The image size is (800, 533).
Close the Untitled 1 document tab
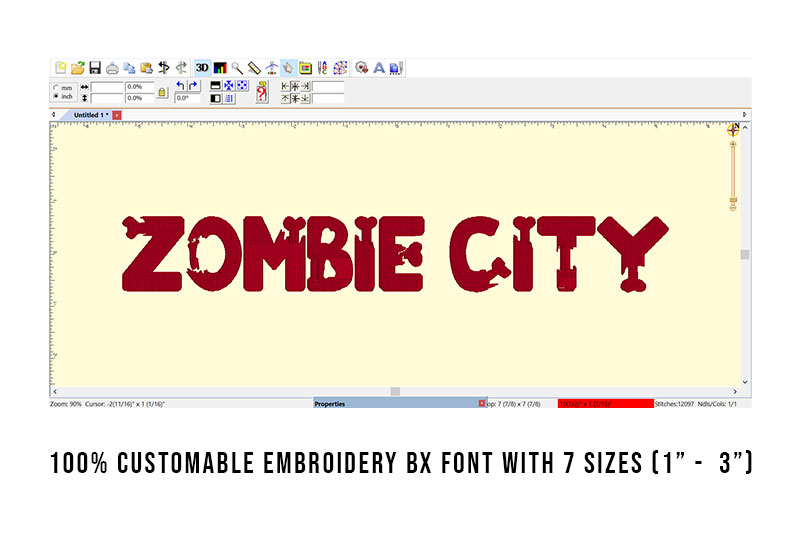pos(117,115)
